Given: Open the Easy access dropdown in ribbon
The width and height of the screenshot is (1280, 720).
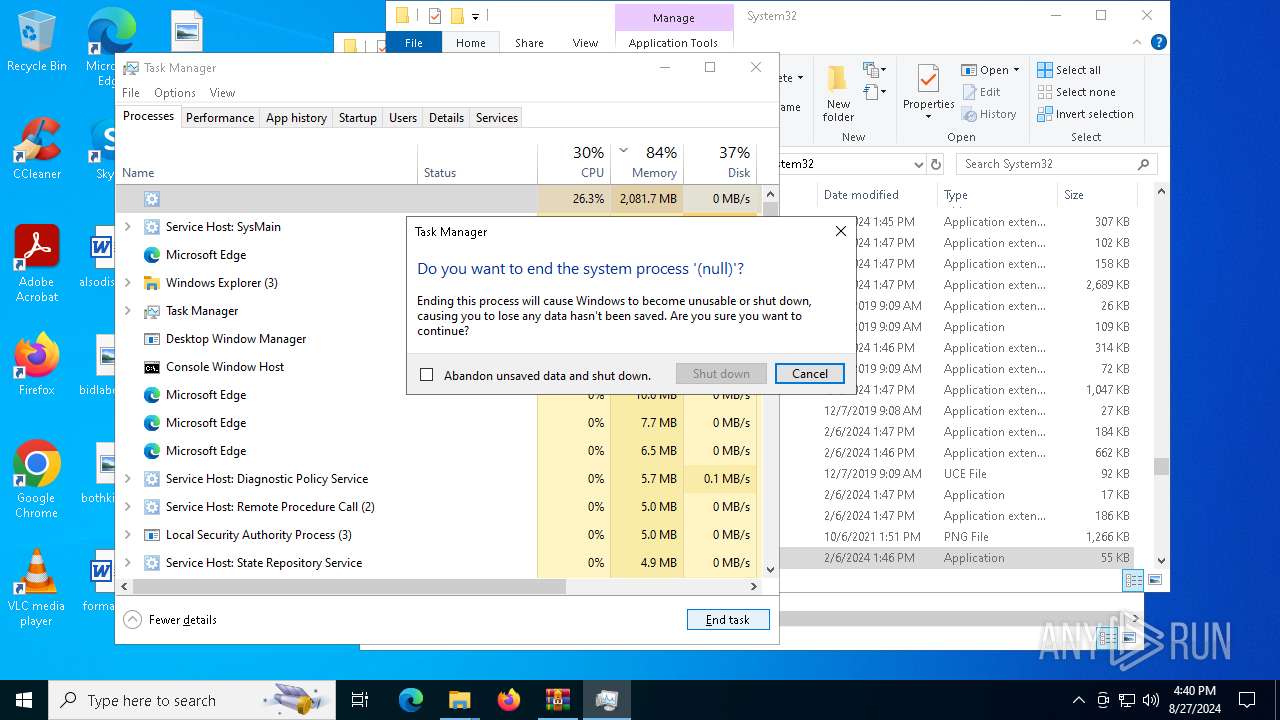Looking at the screenshot, I should [875, 92].
